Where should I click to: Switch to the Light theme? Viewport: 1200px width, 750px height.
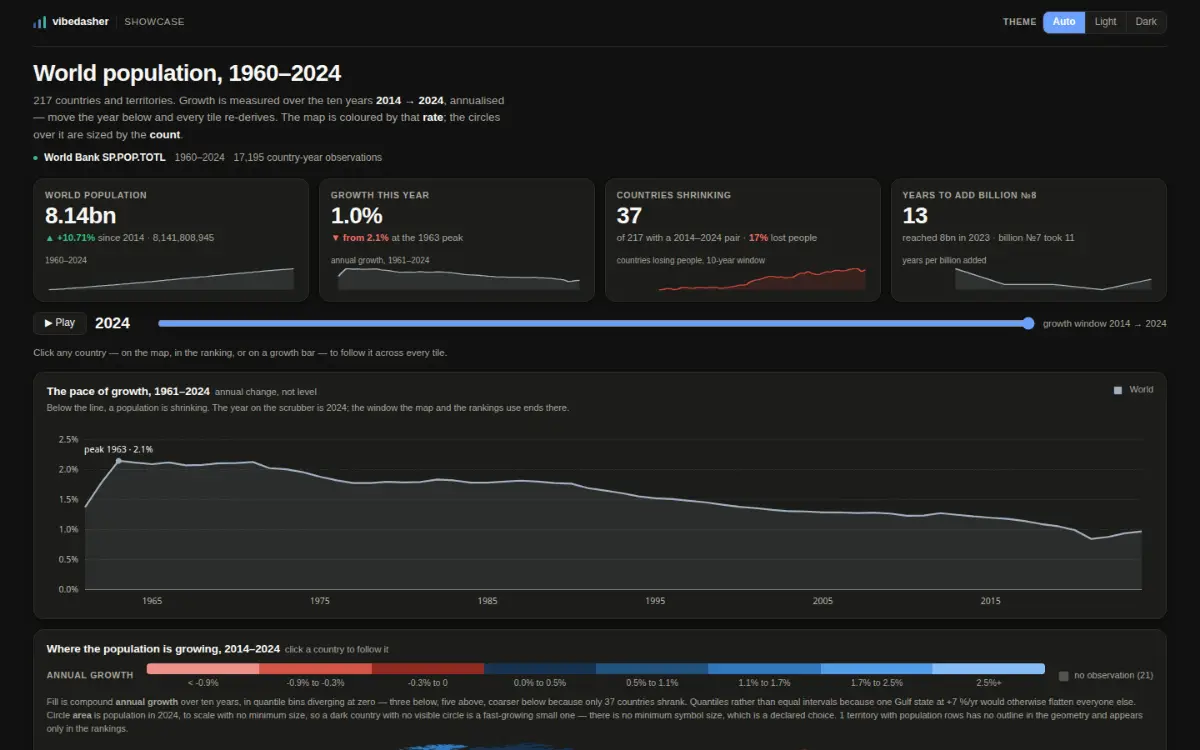[x=1105, y=22]
